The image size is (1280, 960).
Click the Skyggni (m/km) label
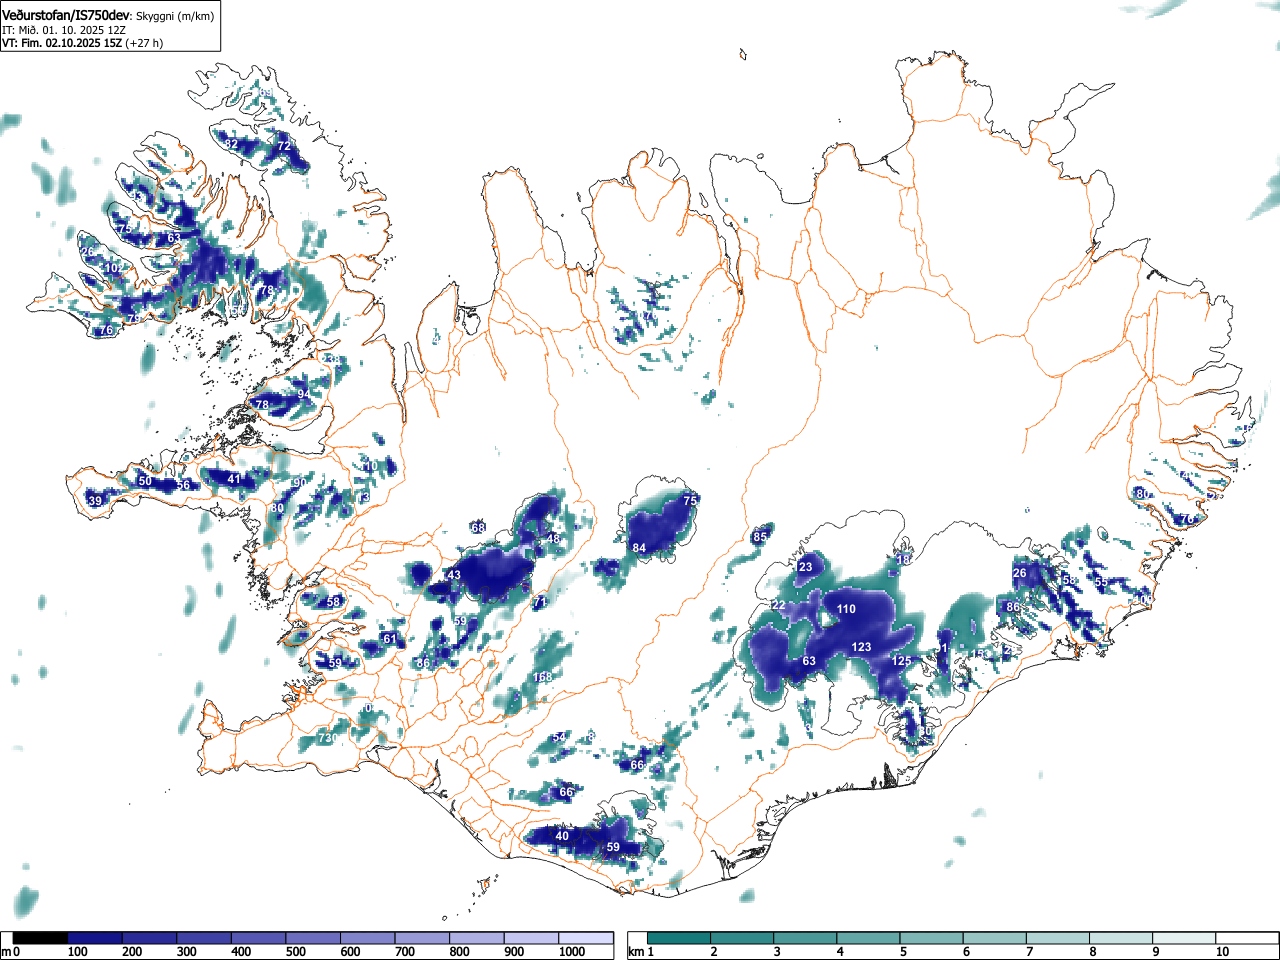coord(175,16)
